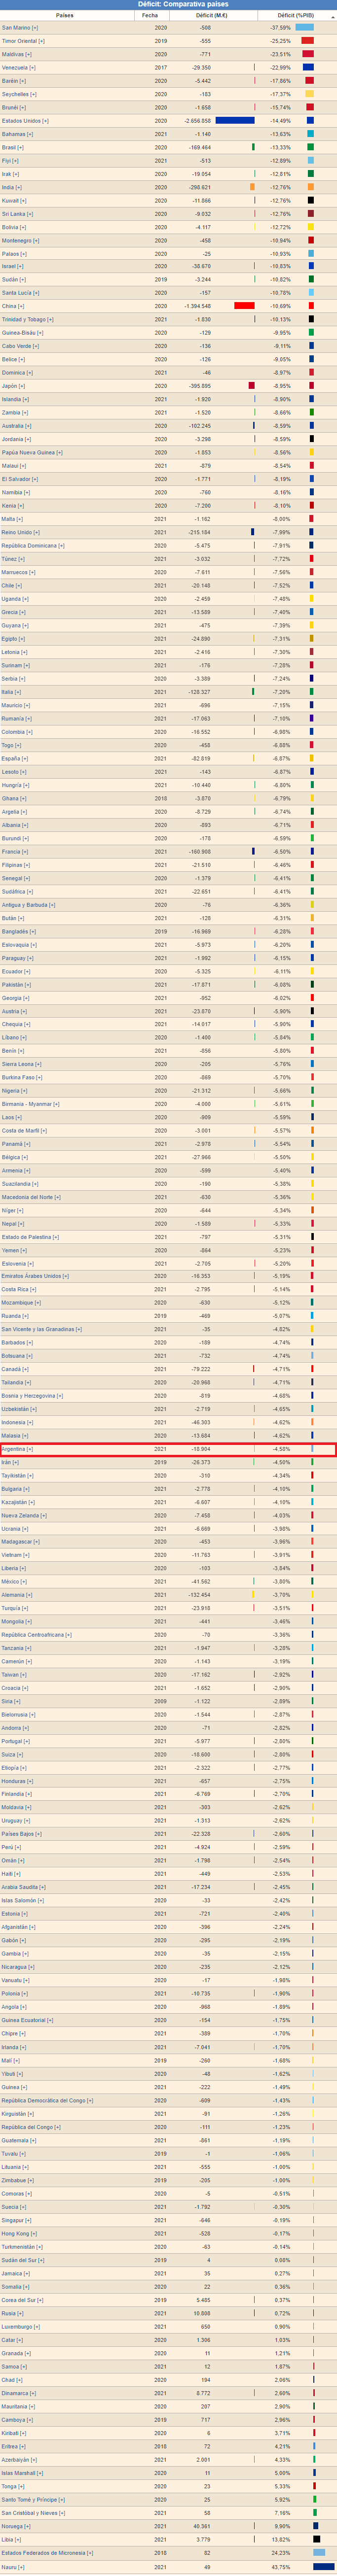Sort table by Fecha column header

(x=149, y=15)
